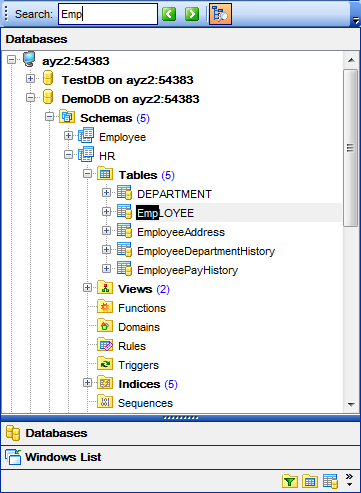This screenshot has width=361, height=493.
Task: Select the ayz2:54383 host label
Action: (x=76, y=61)
